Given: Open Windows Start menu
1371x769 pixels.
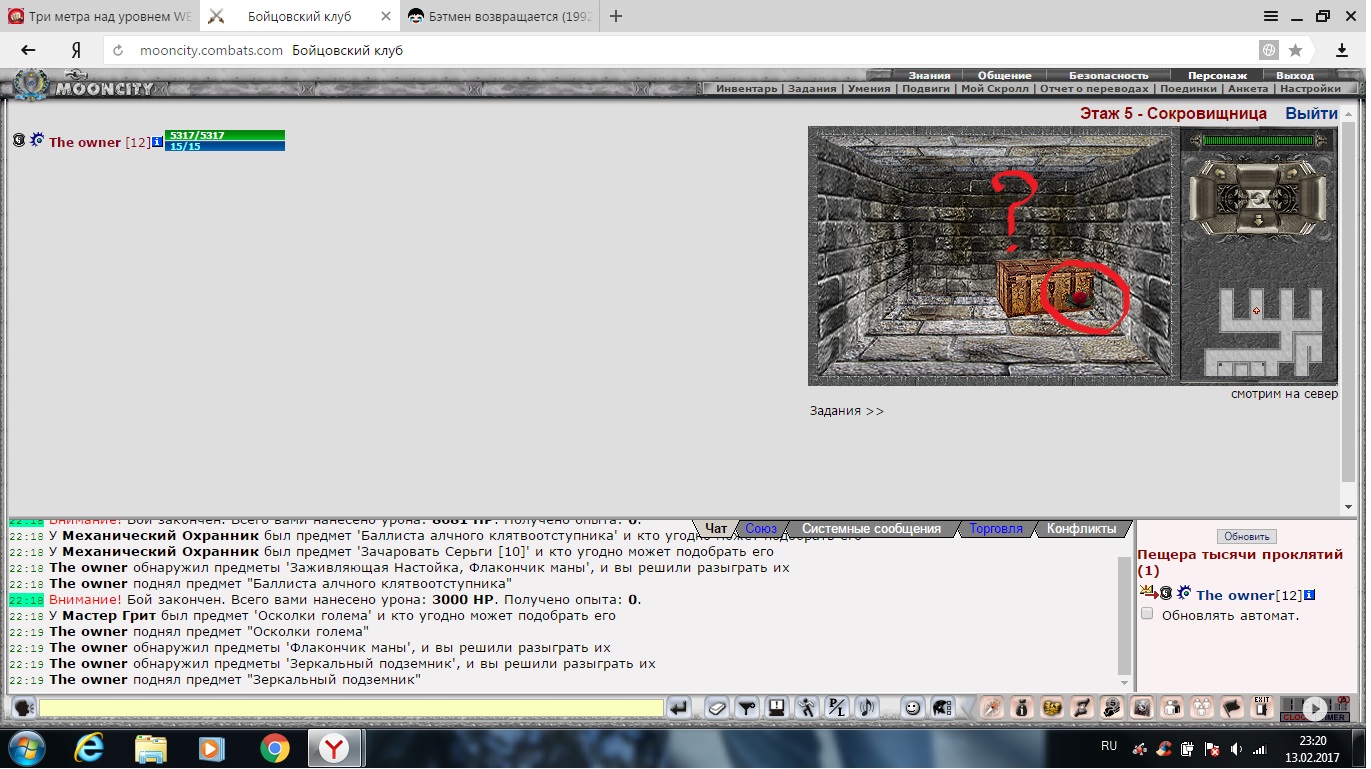Looking at the screenshot, I should point(25,748).
